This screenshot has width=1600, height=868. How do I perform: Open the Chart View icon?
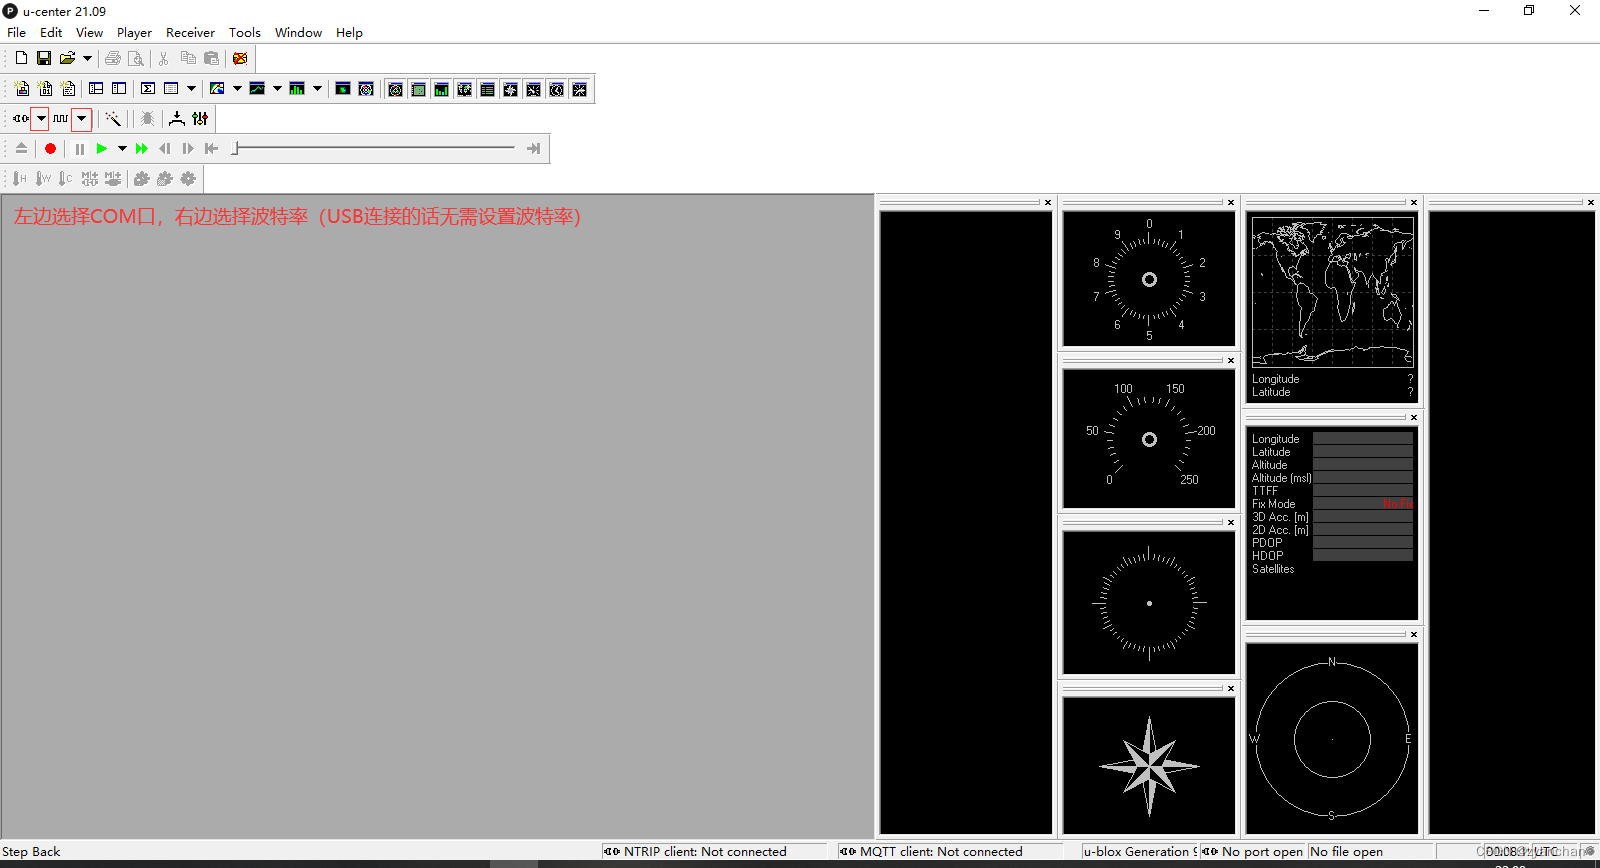257,89
